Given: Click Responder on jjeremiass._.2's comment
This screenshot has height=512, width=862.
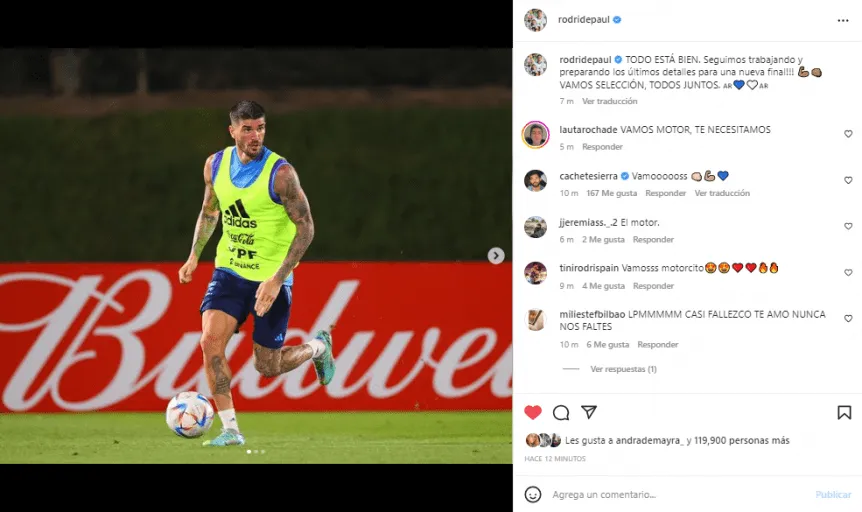Looking at the screenshot, I should [x=653, y=240].
